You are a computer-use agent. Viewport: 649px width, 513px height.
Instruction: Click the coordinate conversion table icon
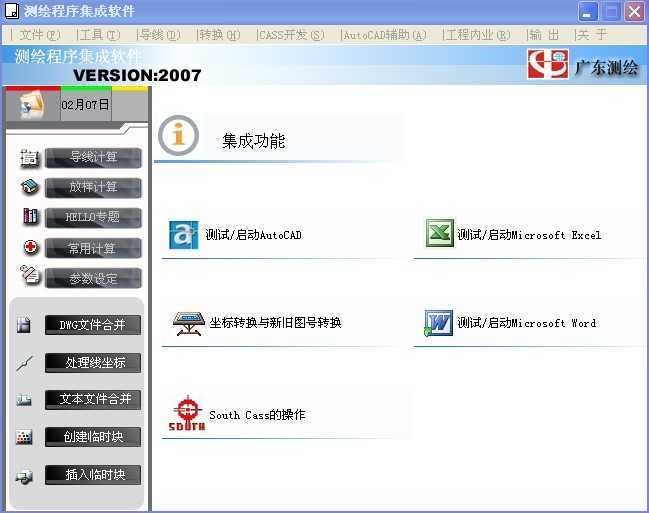pyautogui.click(x=188, y=323)
